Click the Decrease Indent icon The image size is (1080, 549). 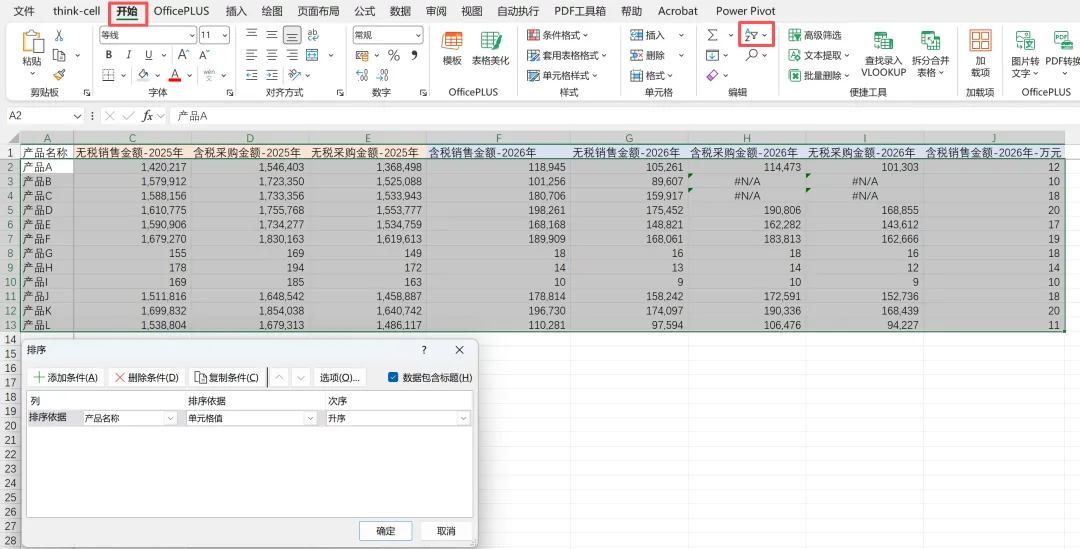pos(252,74)
